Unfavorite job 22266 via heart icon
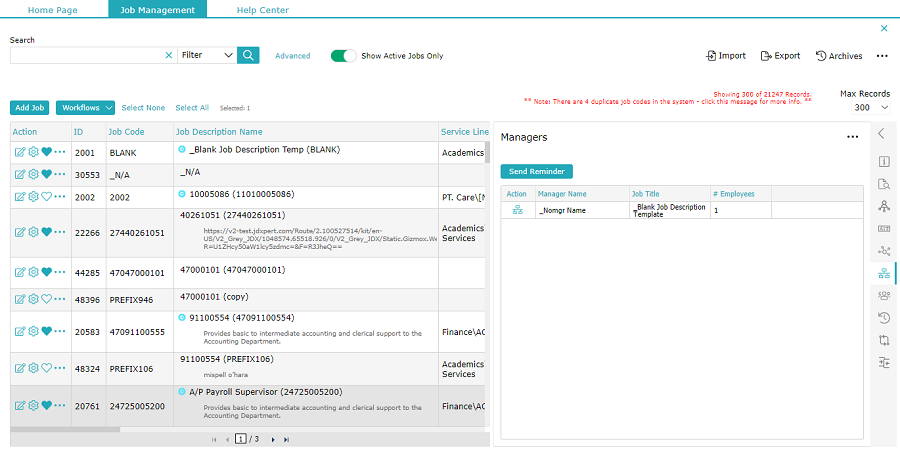The width and height of the screenshot is (900, 450). pos(46,233)
